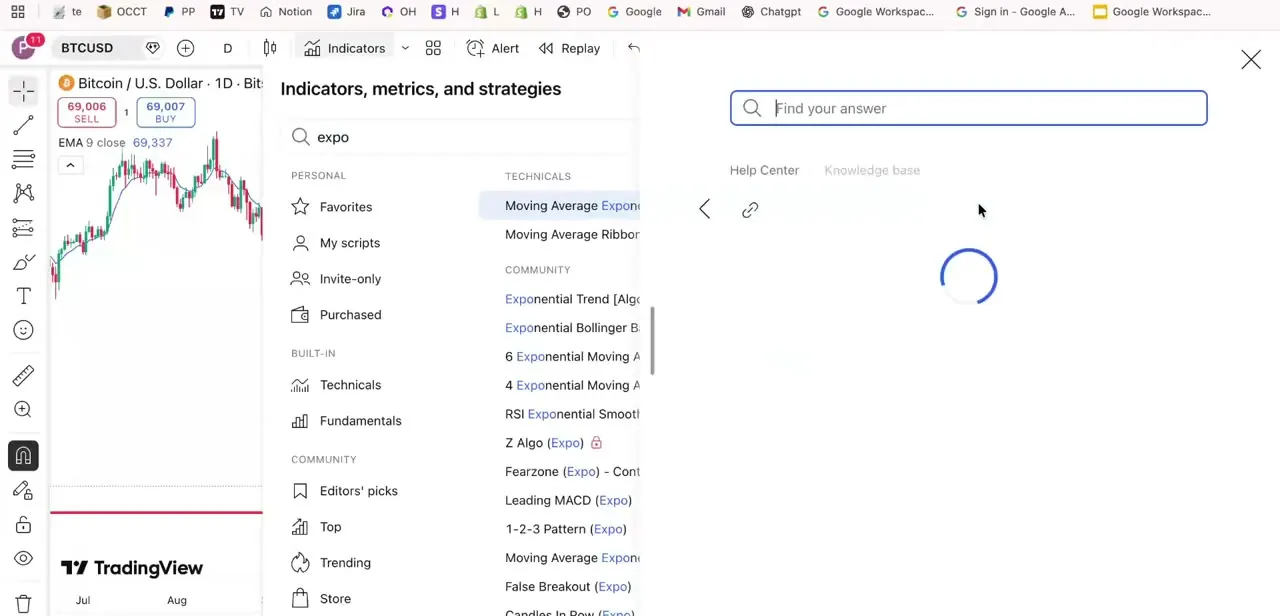The image size is (1280, 616).
Task: Select the crosshair cursor tool
Action: click(24, 91)
